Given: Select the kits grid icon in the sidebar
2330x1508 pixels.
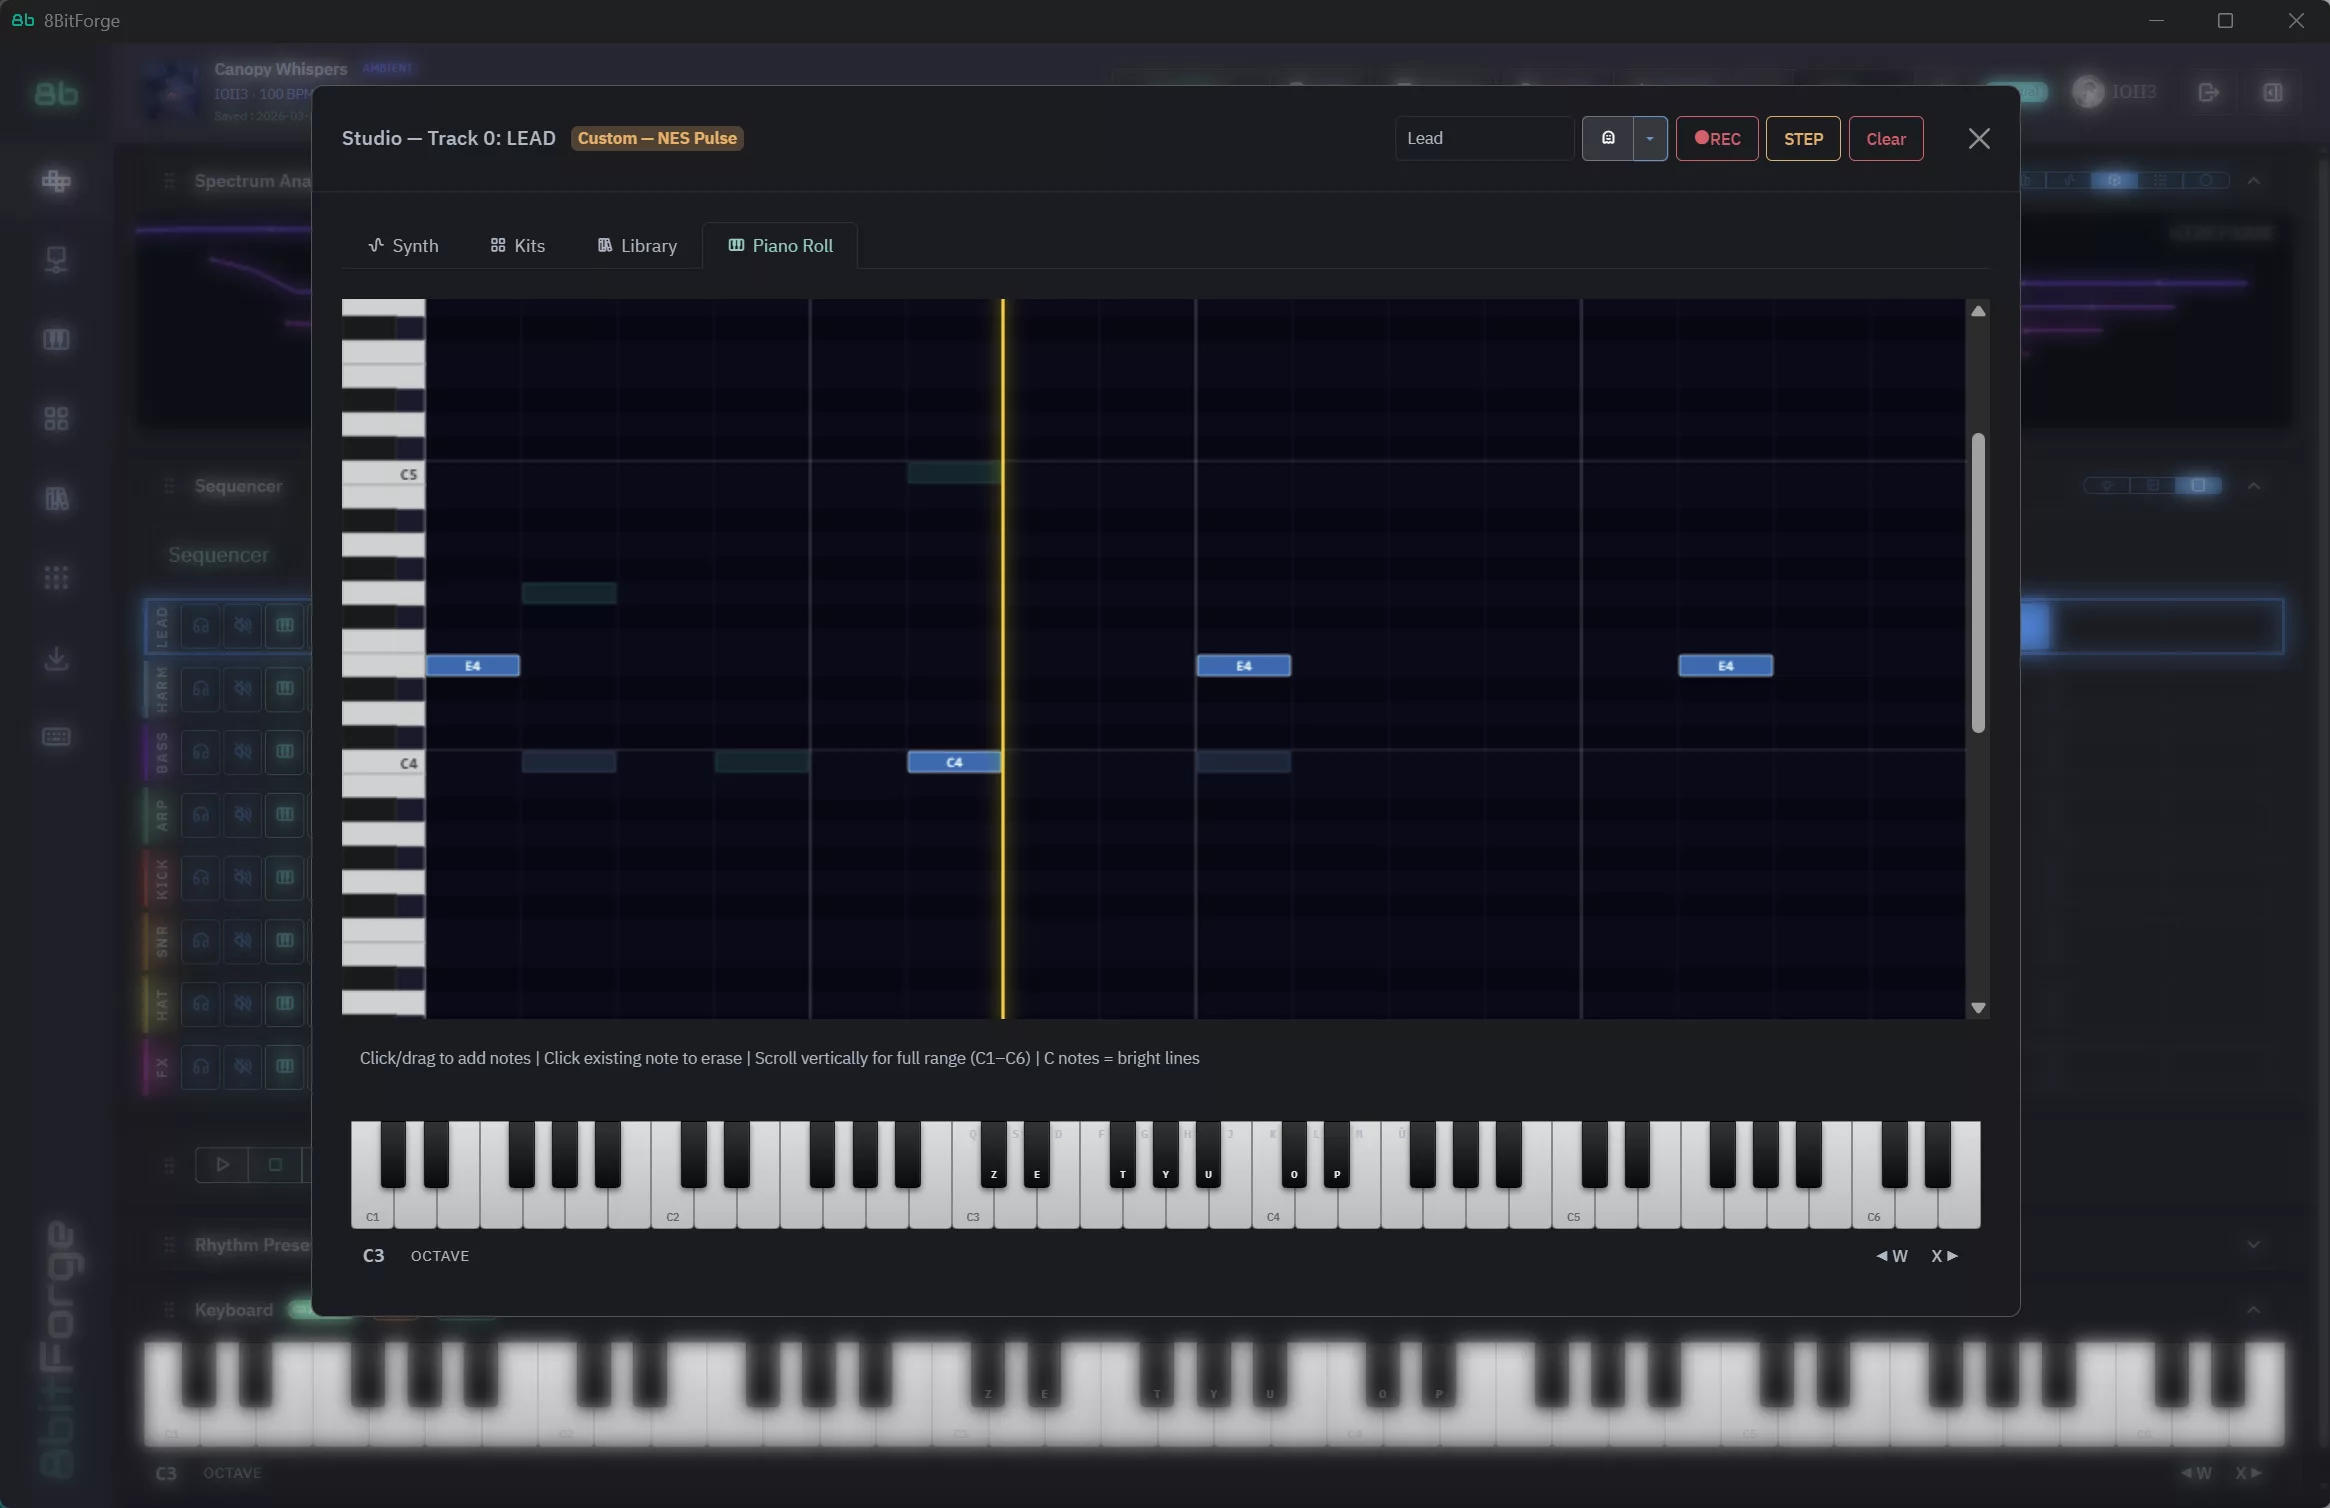Looking at the screenshot, I should click(57, 418).
